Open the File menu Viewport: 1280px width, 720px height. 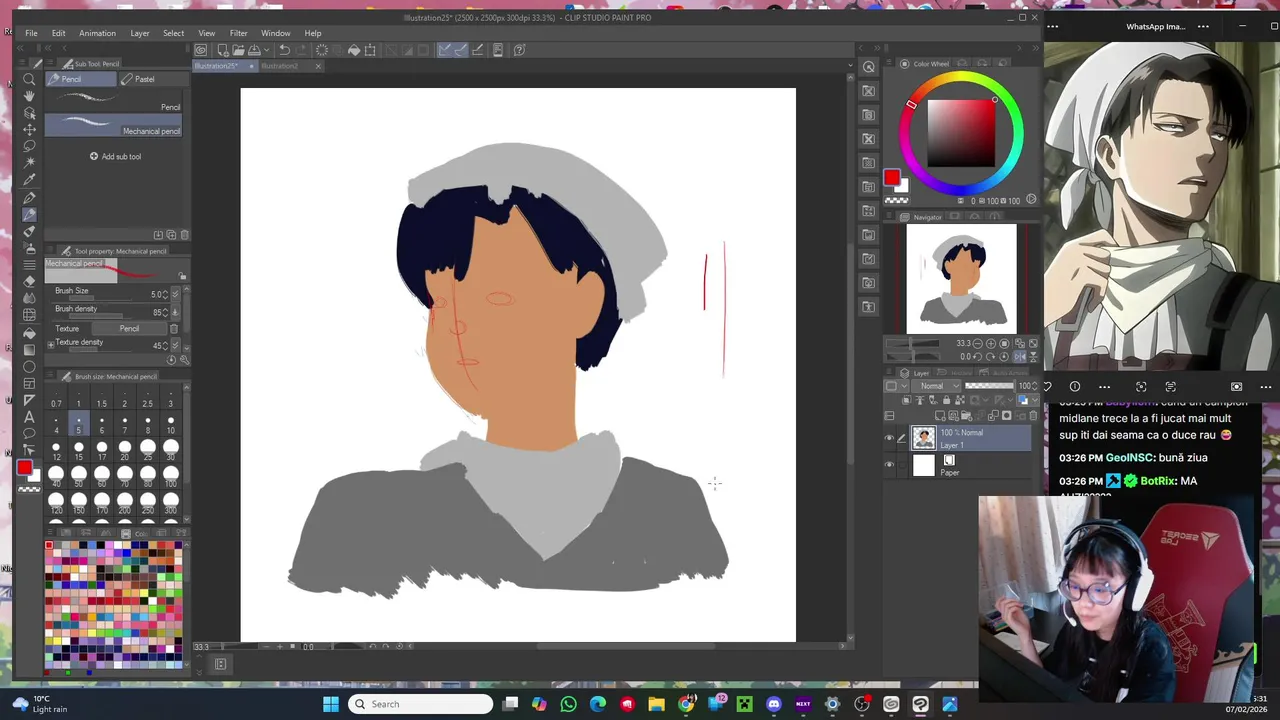point(31,33)
